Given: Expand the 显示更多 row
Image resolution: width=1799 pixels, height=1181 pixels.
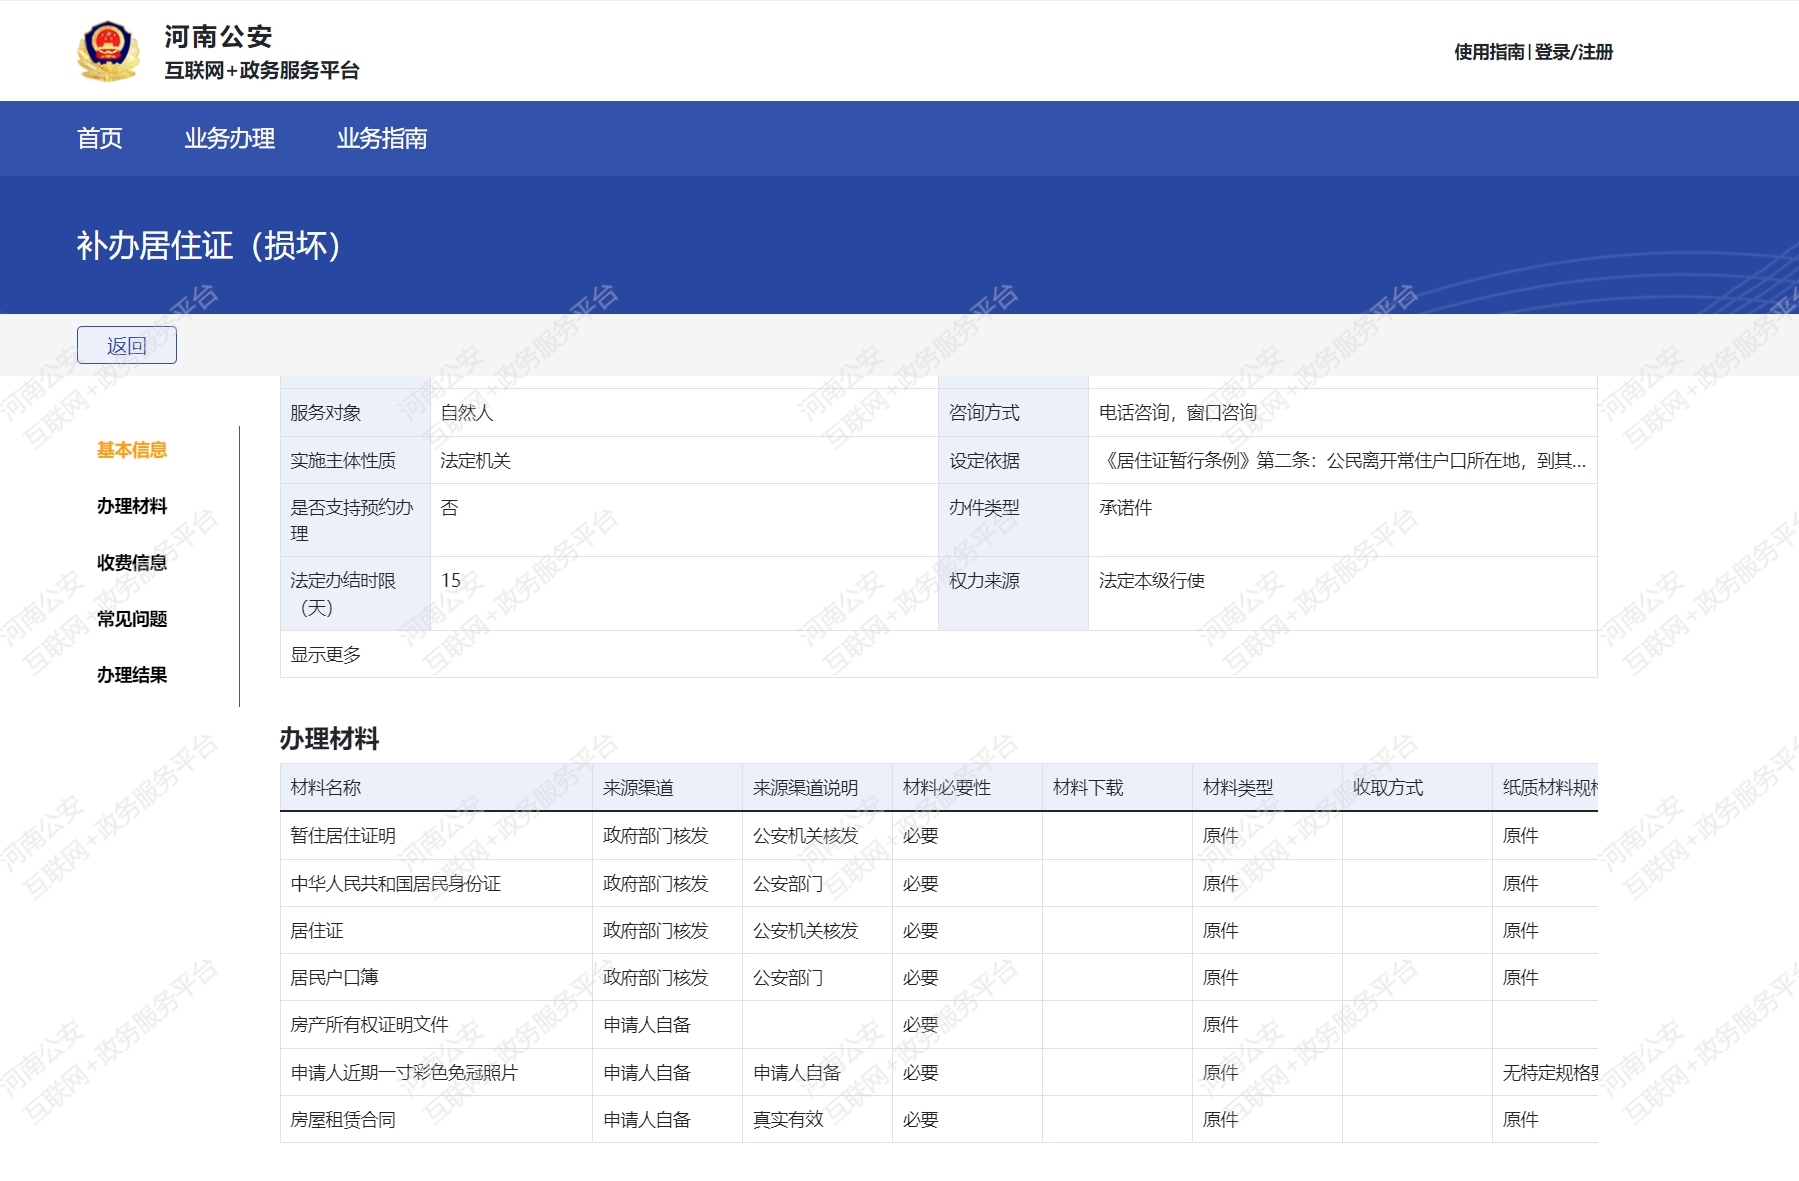Looking at the screenshot, I should [x=326, y=655].
